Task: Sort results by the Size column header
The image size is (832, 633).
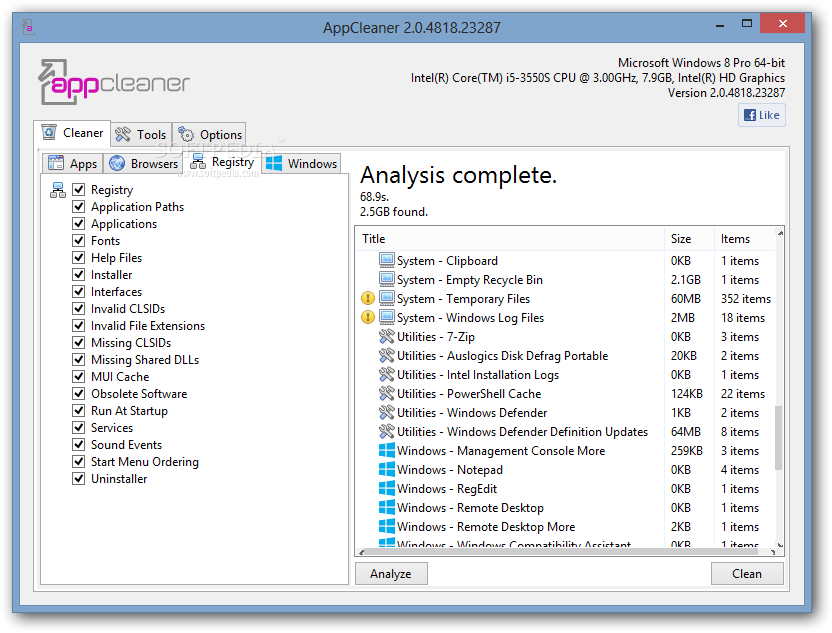Action: coord(689,239)
